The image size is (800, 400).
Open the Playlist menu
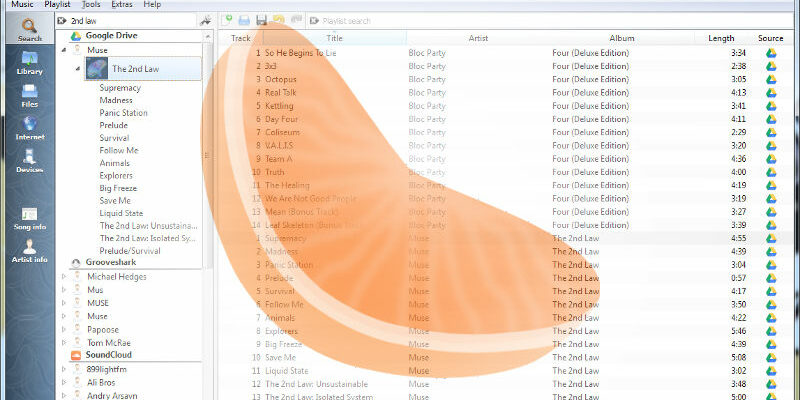pos(57,5)
